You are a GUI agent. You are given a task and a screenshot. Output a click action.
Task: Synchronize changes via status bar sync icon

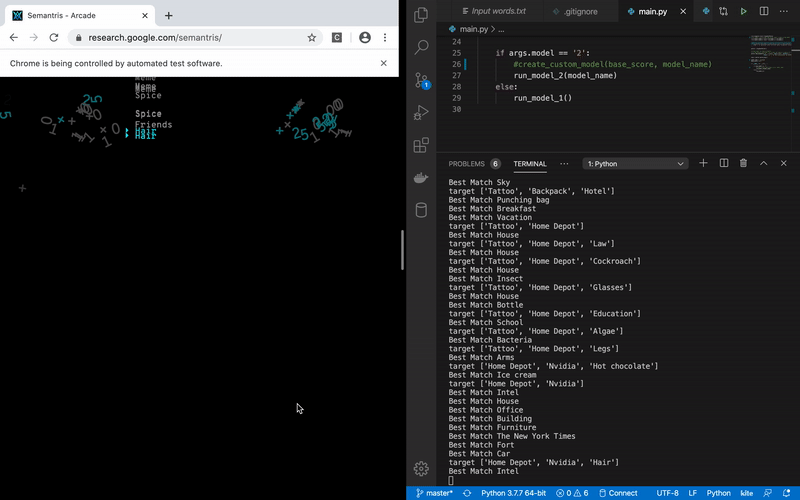coord(467,493)
